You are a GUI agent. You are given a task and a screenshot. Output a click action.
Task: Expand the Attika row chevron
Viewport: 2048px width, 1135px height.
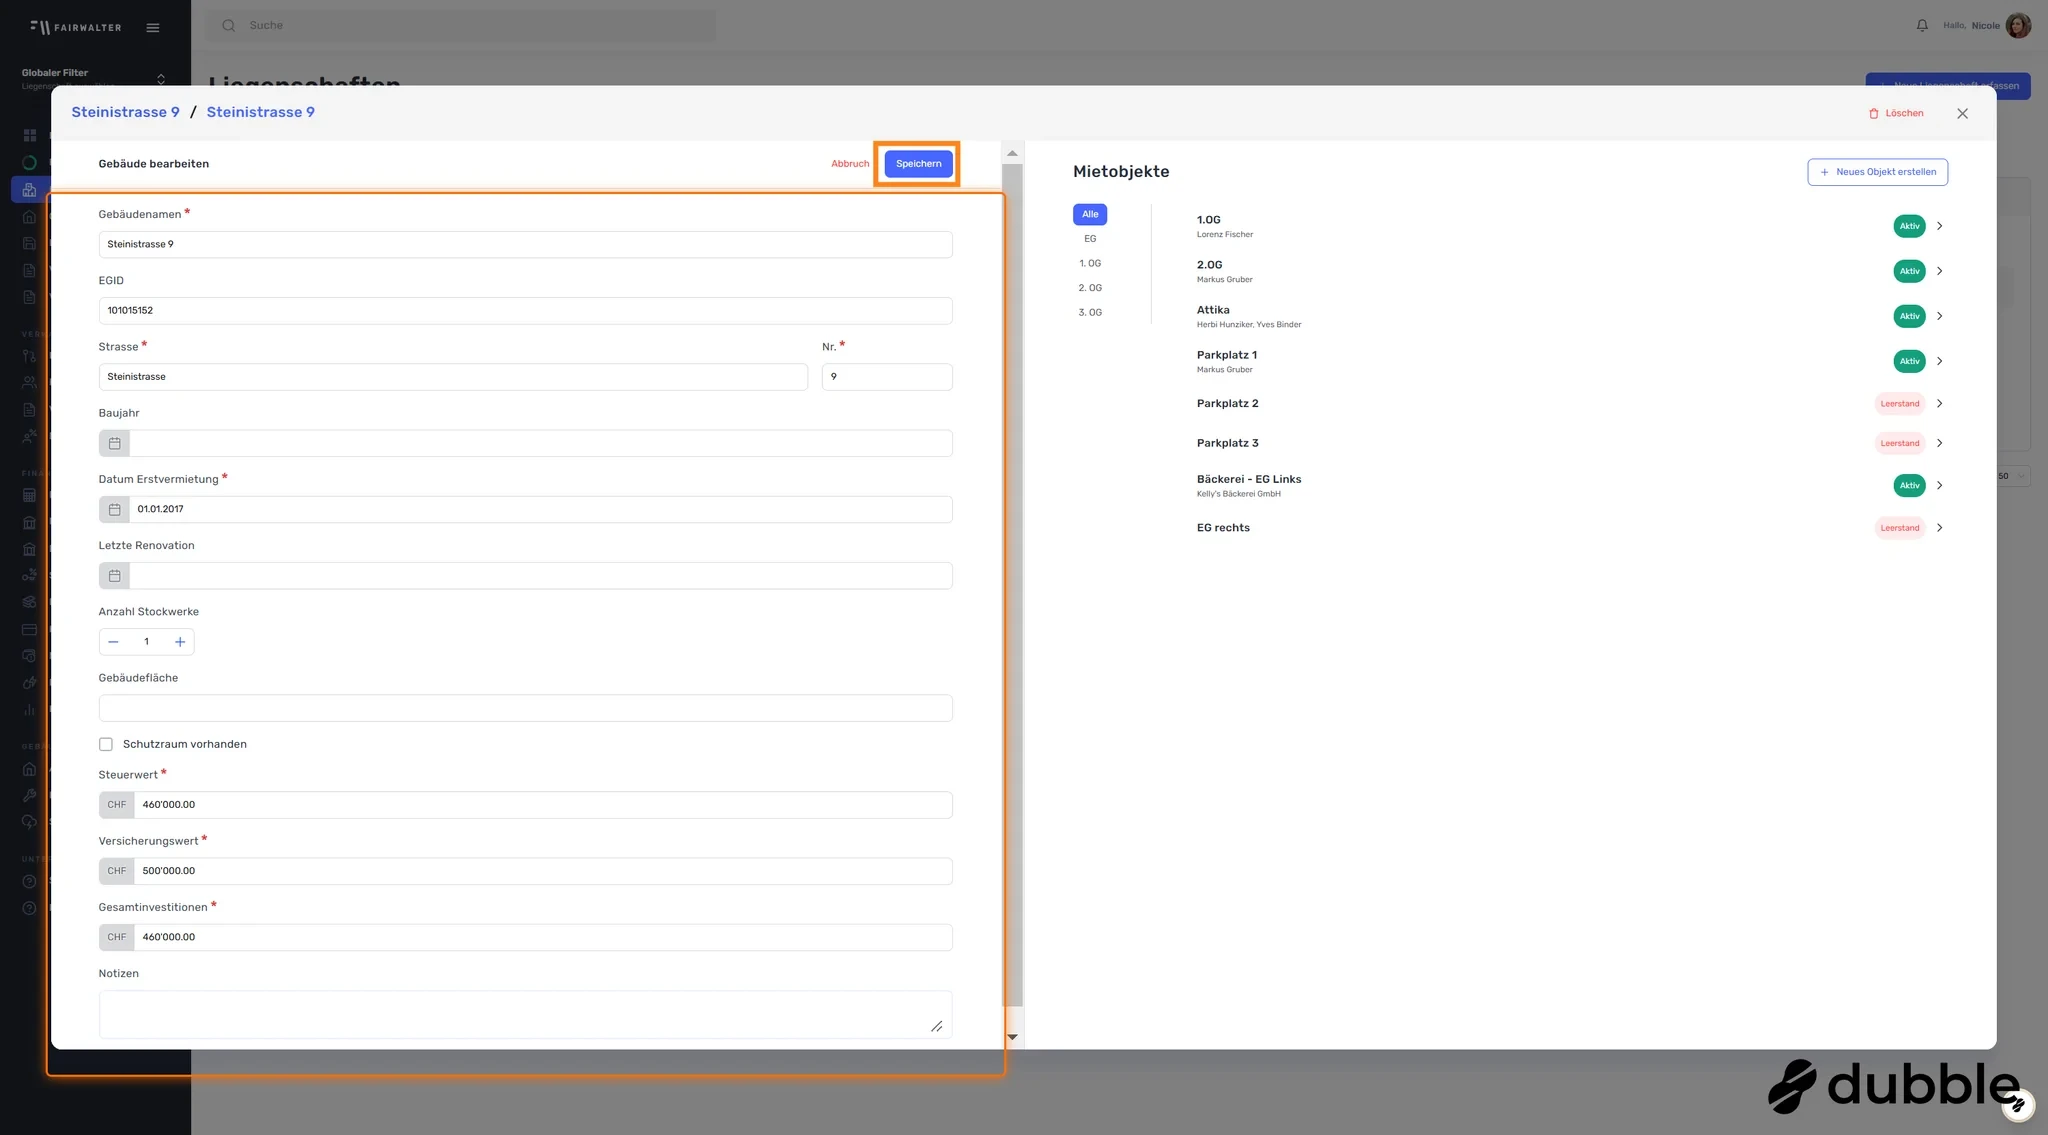tap(1939, 316)
